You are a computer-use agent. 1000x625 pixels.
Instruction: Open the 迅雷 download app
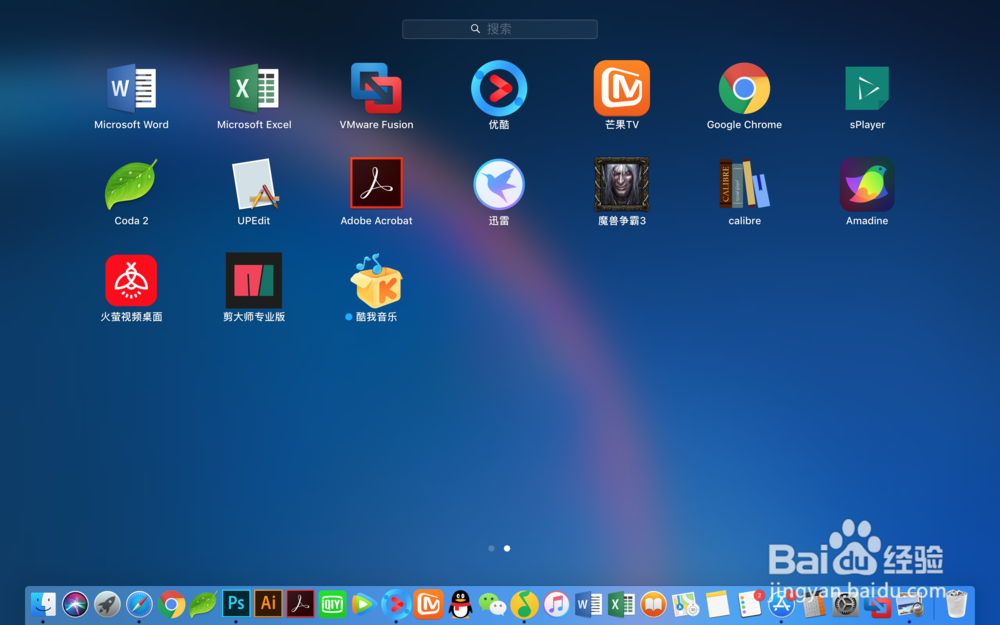(499, 184)
